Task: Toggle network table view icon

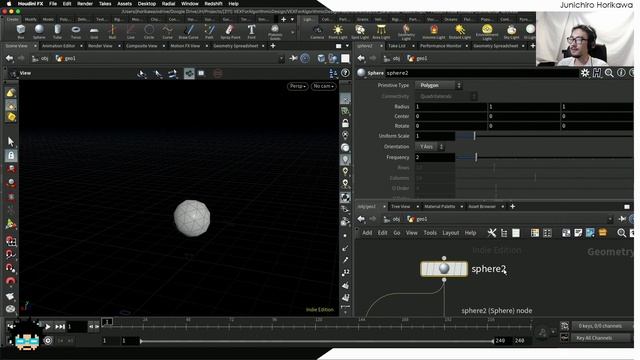Action: 535,233
